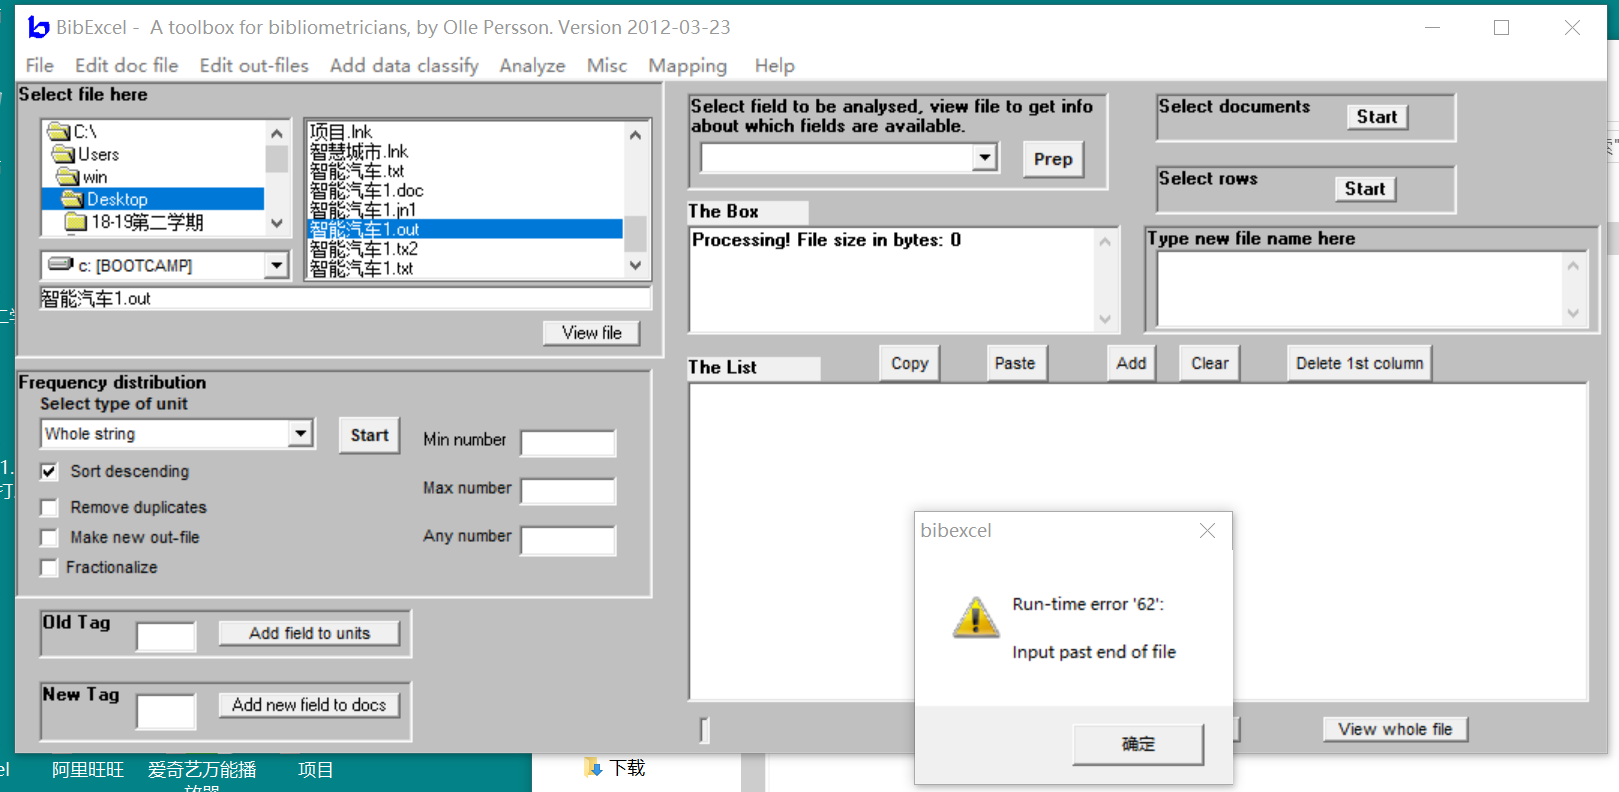This screenshot has width=1619, height=792.
Task: Open the Edit doc file menu
Action: (x=127, y=66)
